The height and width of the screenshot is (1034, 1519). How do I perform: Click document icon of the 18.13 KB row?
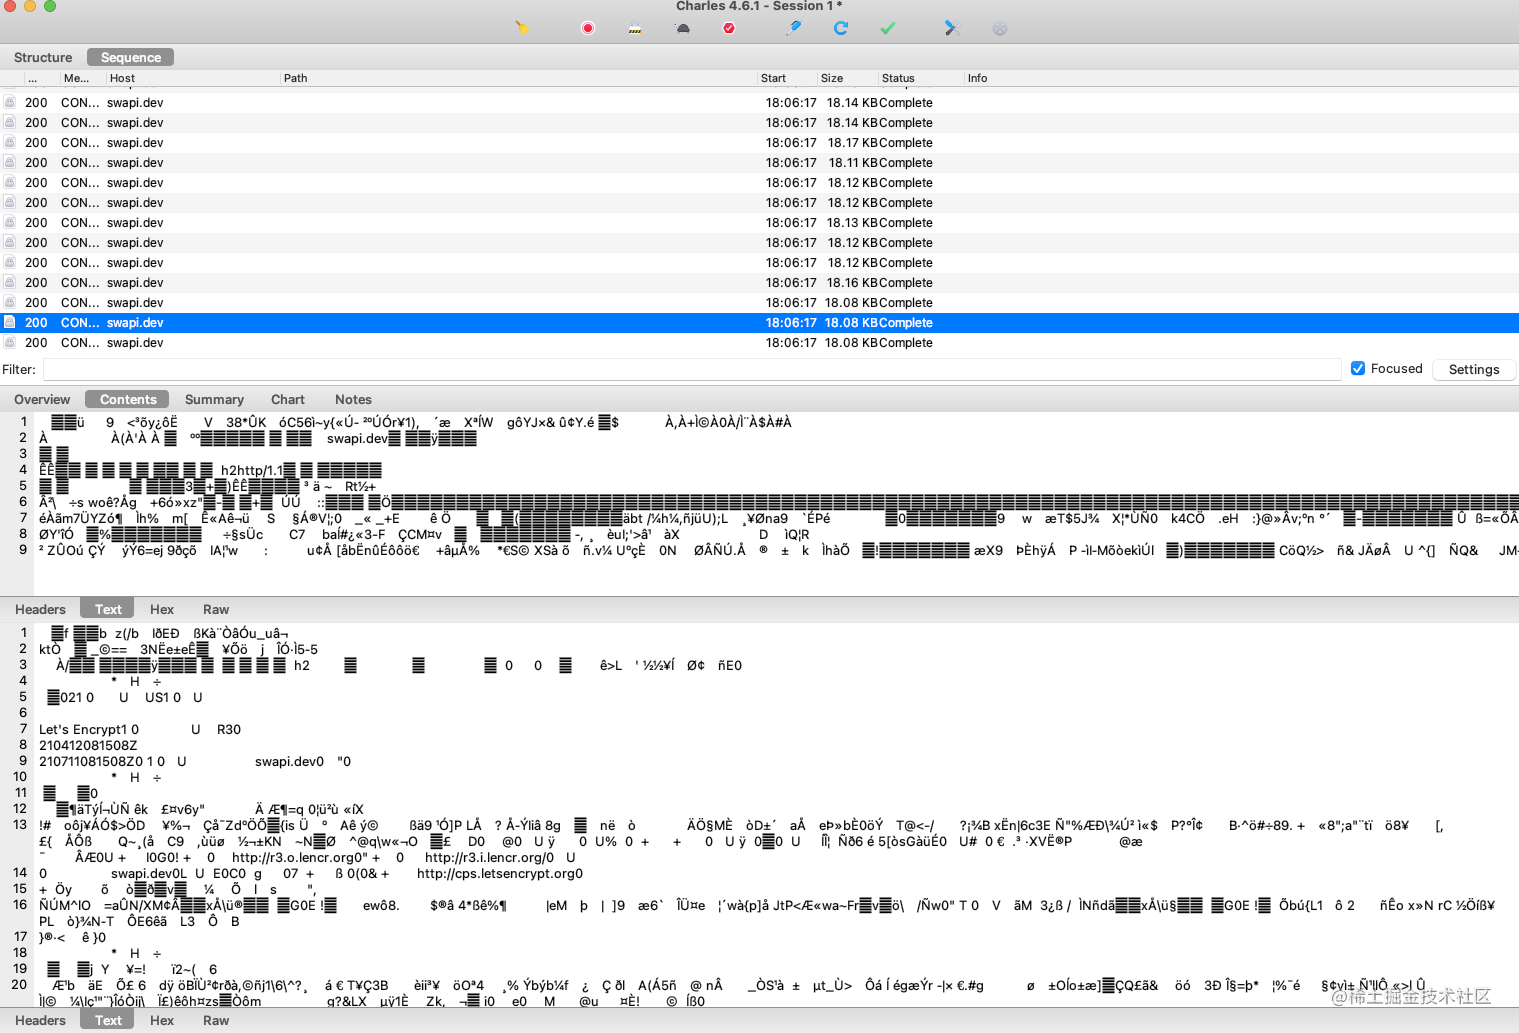pyautogui.click(x=9, y=222)
